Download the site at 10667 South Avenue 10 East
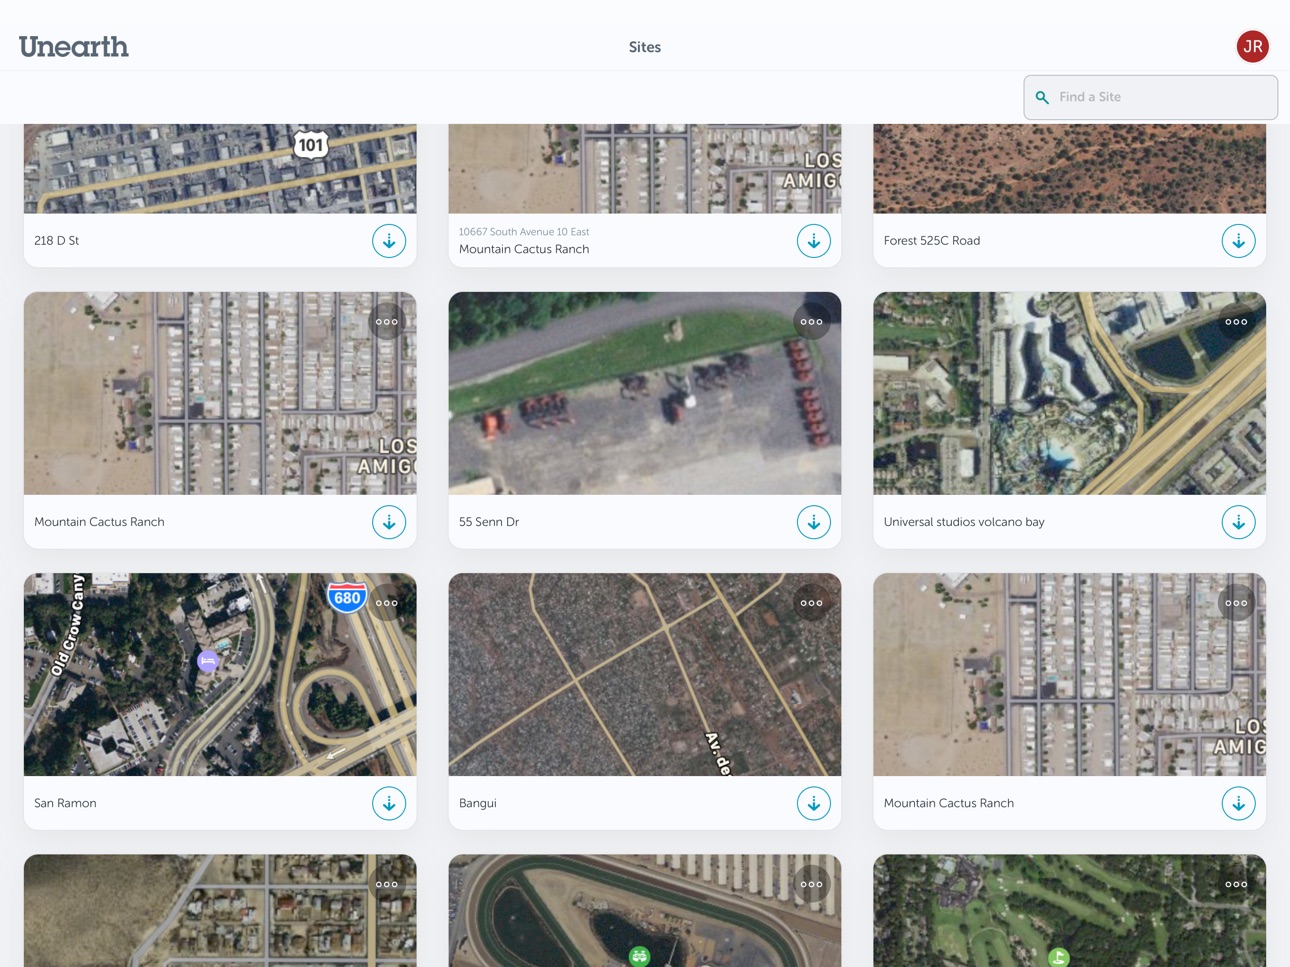Image resolution: width=1290 pixels, height=967 pixels. [814, 241]
